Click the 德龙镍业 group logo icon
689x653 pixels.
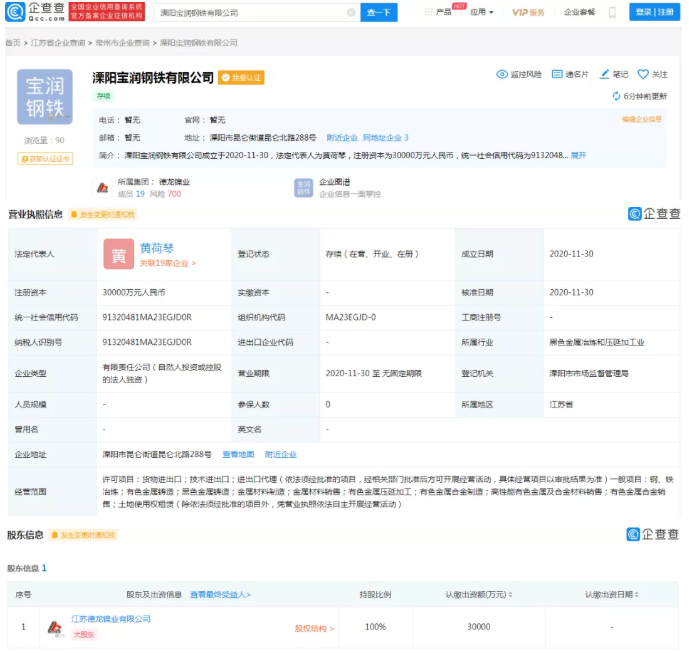tap(103, 188)
